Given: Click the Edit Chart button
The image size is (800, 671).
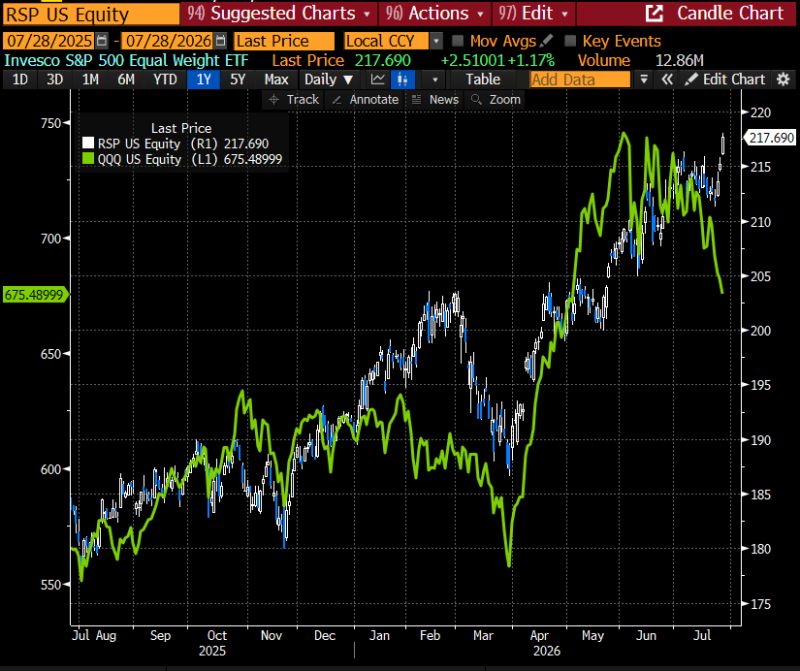Looking at the screenshot, I should [726, 80].
